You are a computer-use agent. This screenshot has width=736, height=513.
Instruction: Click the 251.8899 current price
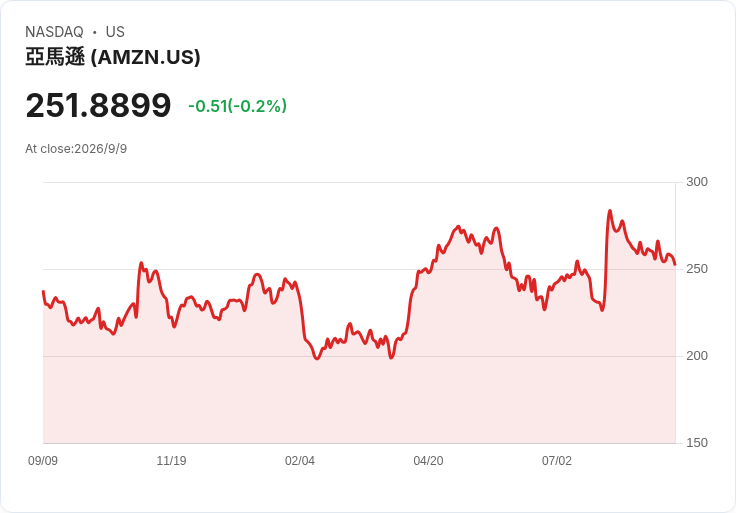coord(99,105)
